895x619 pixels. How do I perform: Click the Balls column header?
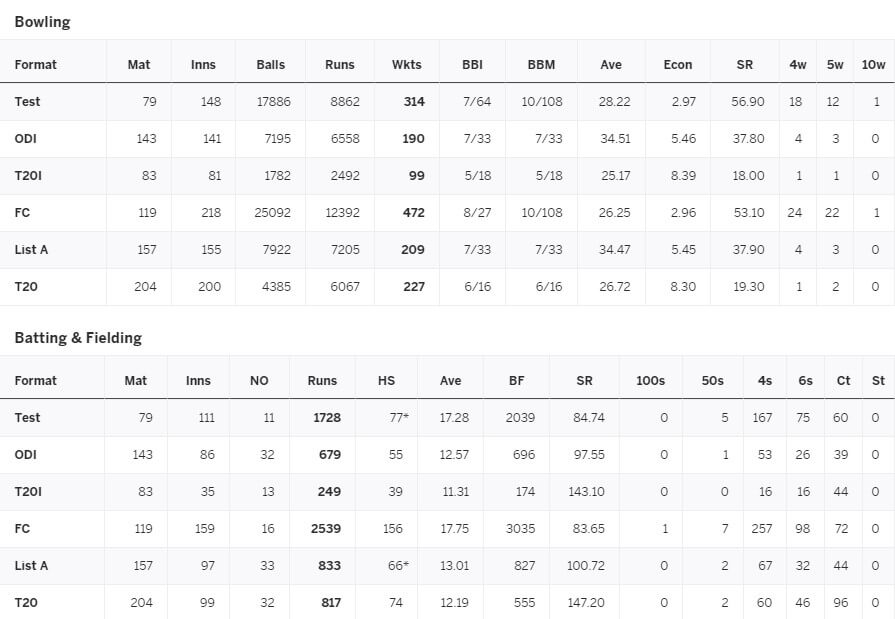(270, 64)
